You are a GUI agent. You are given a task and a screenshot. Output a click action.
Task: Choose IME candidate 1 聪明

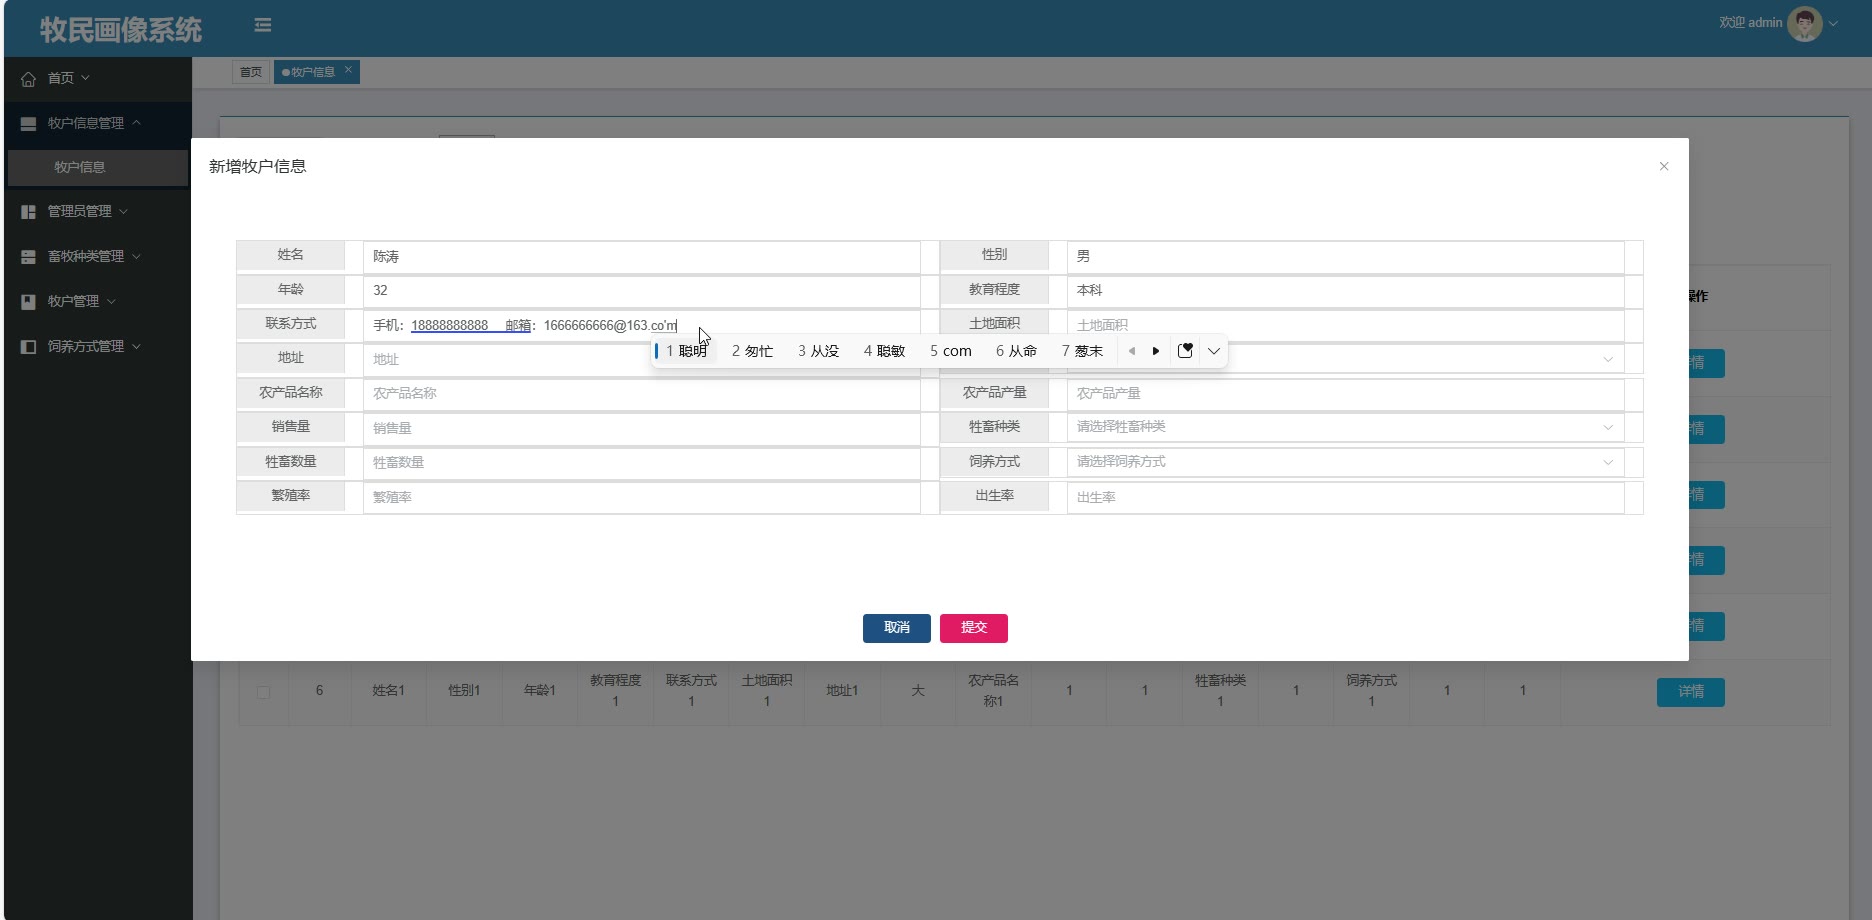point(686,351)
